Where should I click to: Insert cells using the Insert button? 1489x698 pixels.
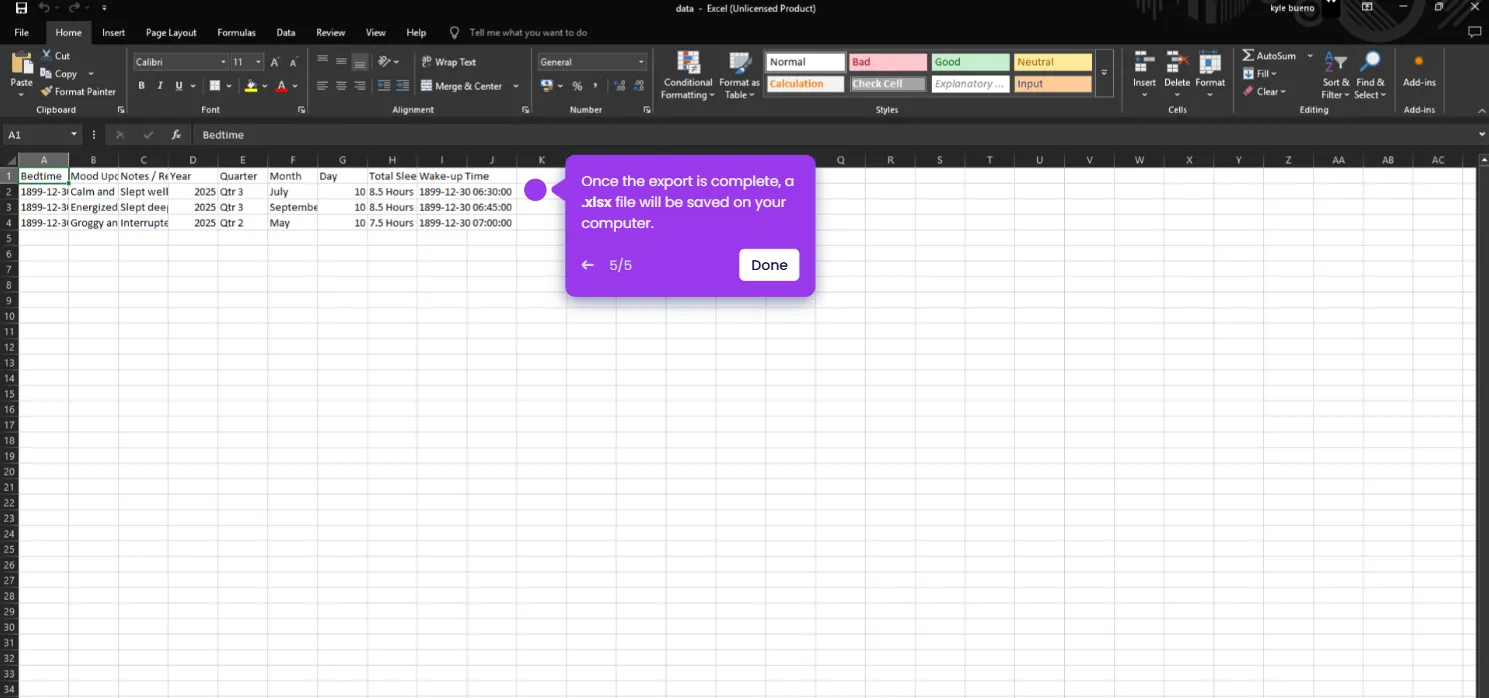[1144, 74]
